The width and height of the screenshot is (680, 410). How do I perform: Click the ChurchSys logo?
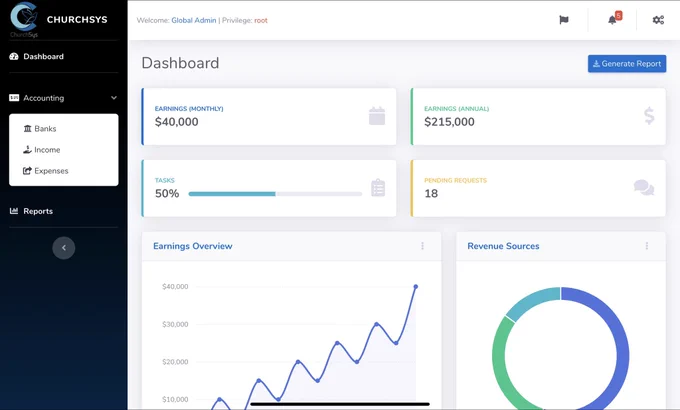tap(24, 20)
